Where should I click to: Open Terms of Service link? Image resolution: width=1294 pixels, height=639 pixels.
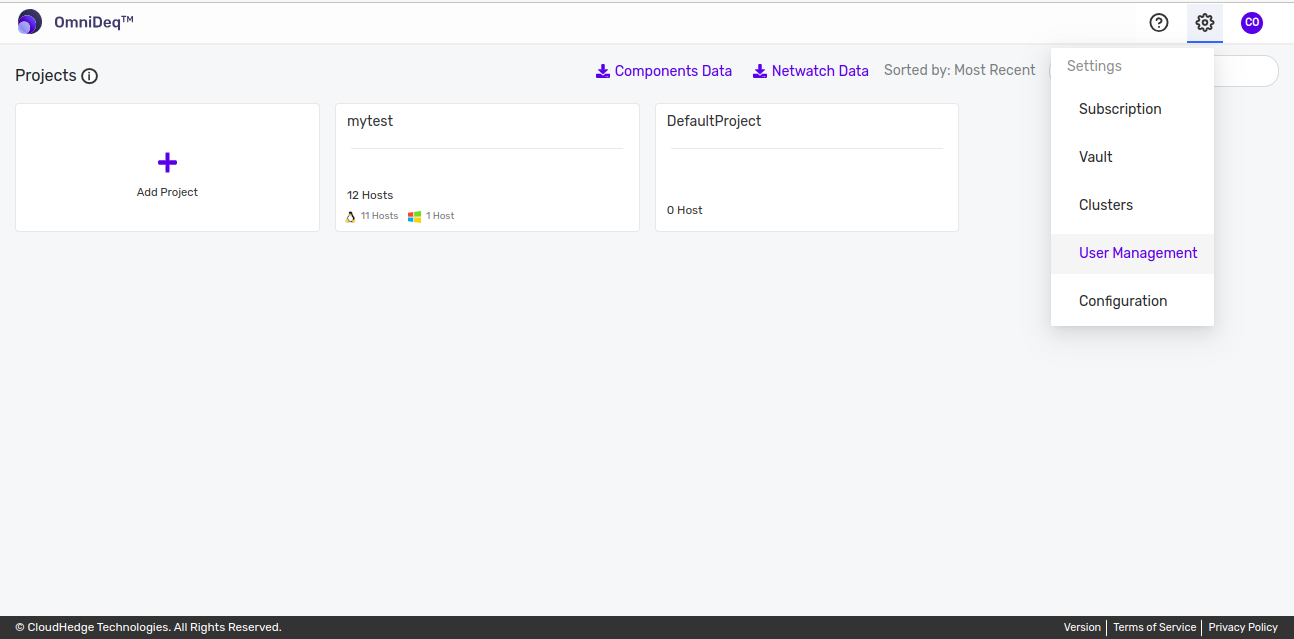(1154, 627)
